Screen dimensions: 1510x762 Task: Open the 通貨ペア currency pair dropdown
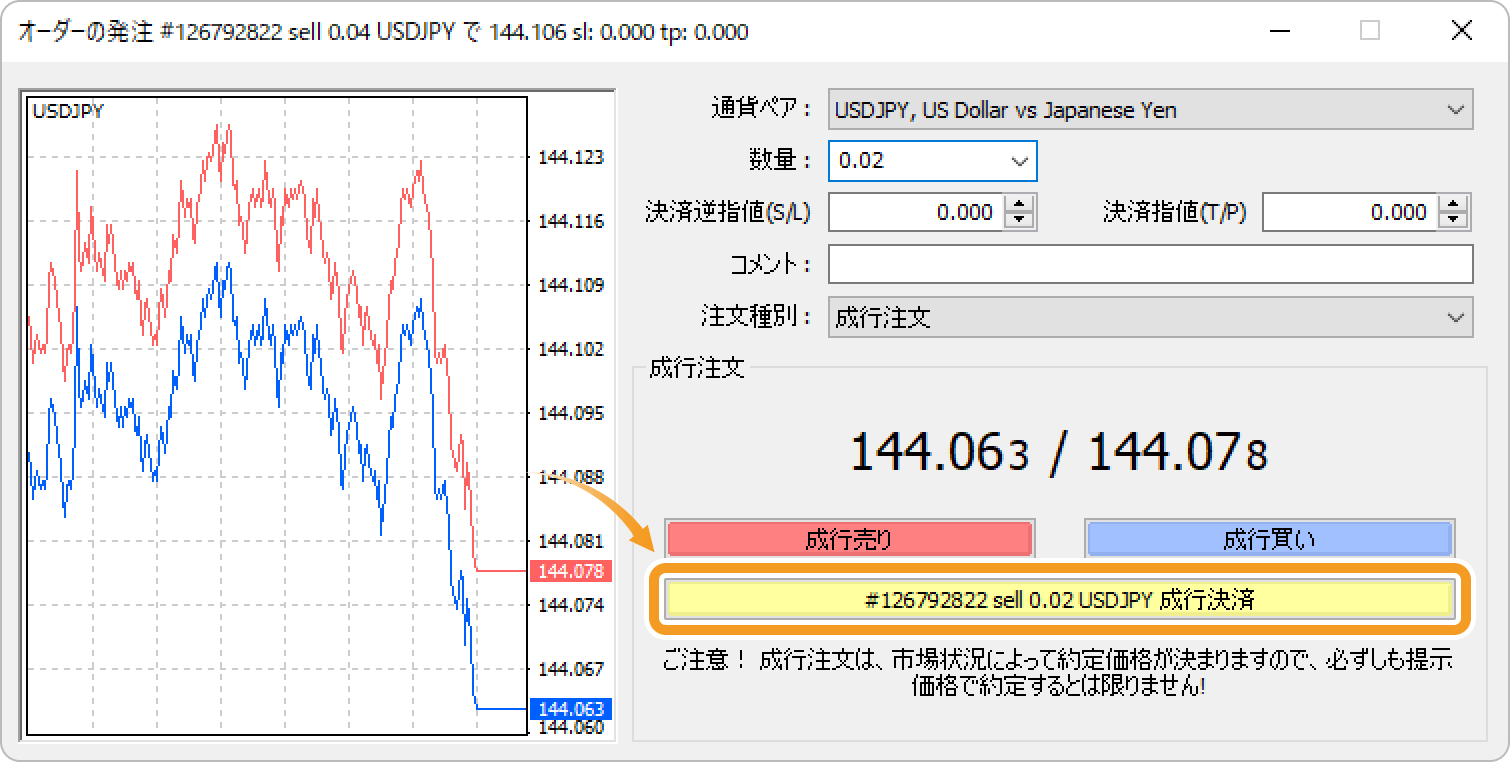tap(1150, 110)
